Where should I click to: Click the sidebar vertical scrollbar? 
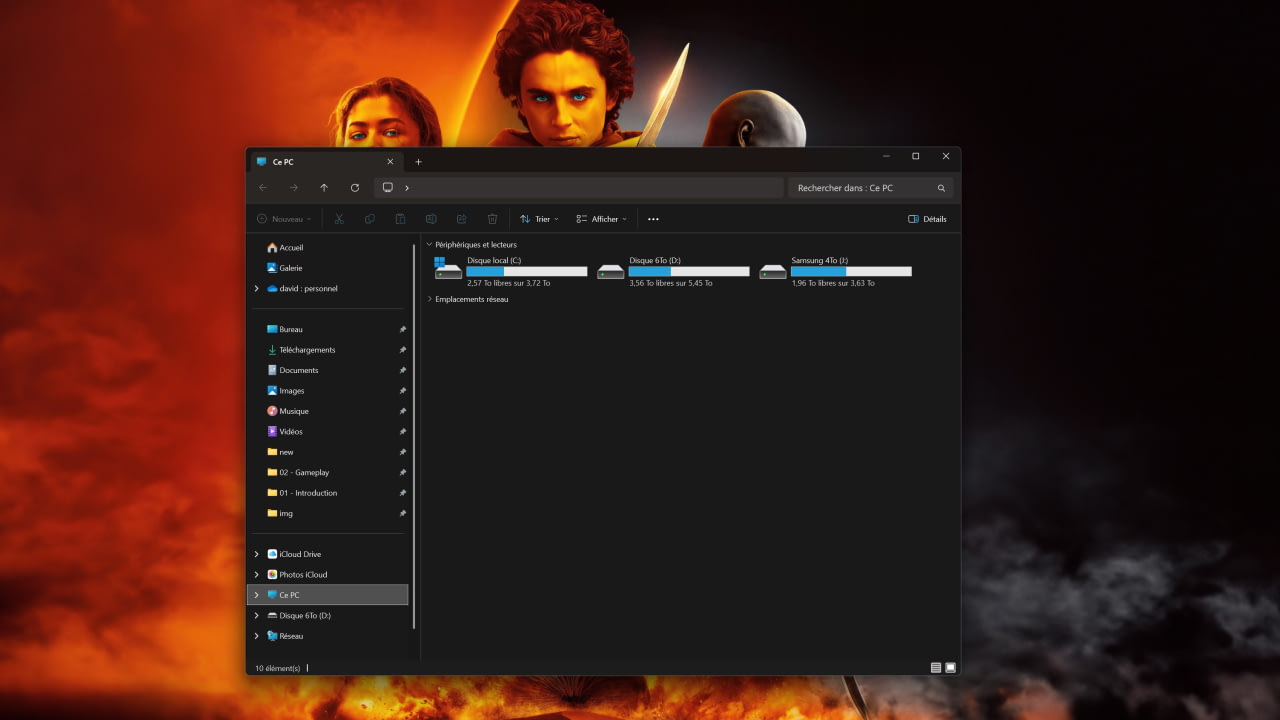point(414,435)
